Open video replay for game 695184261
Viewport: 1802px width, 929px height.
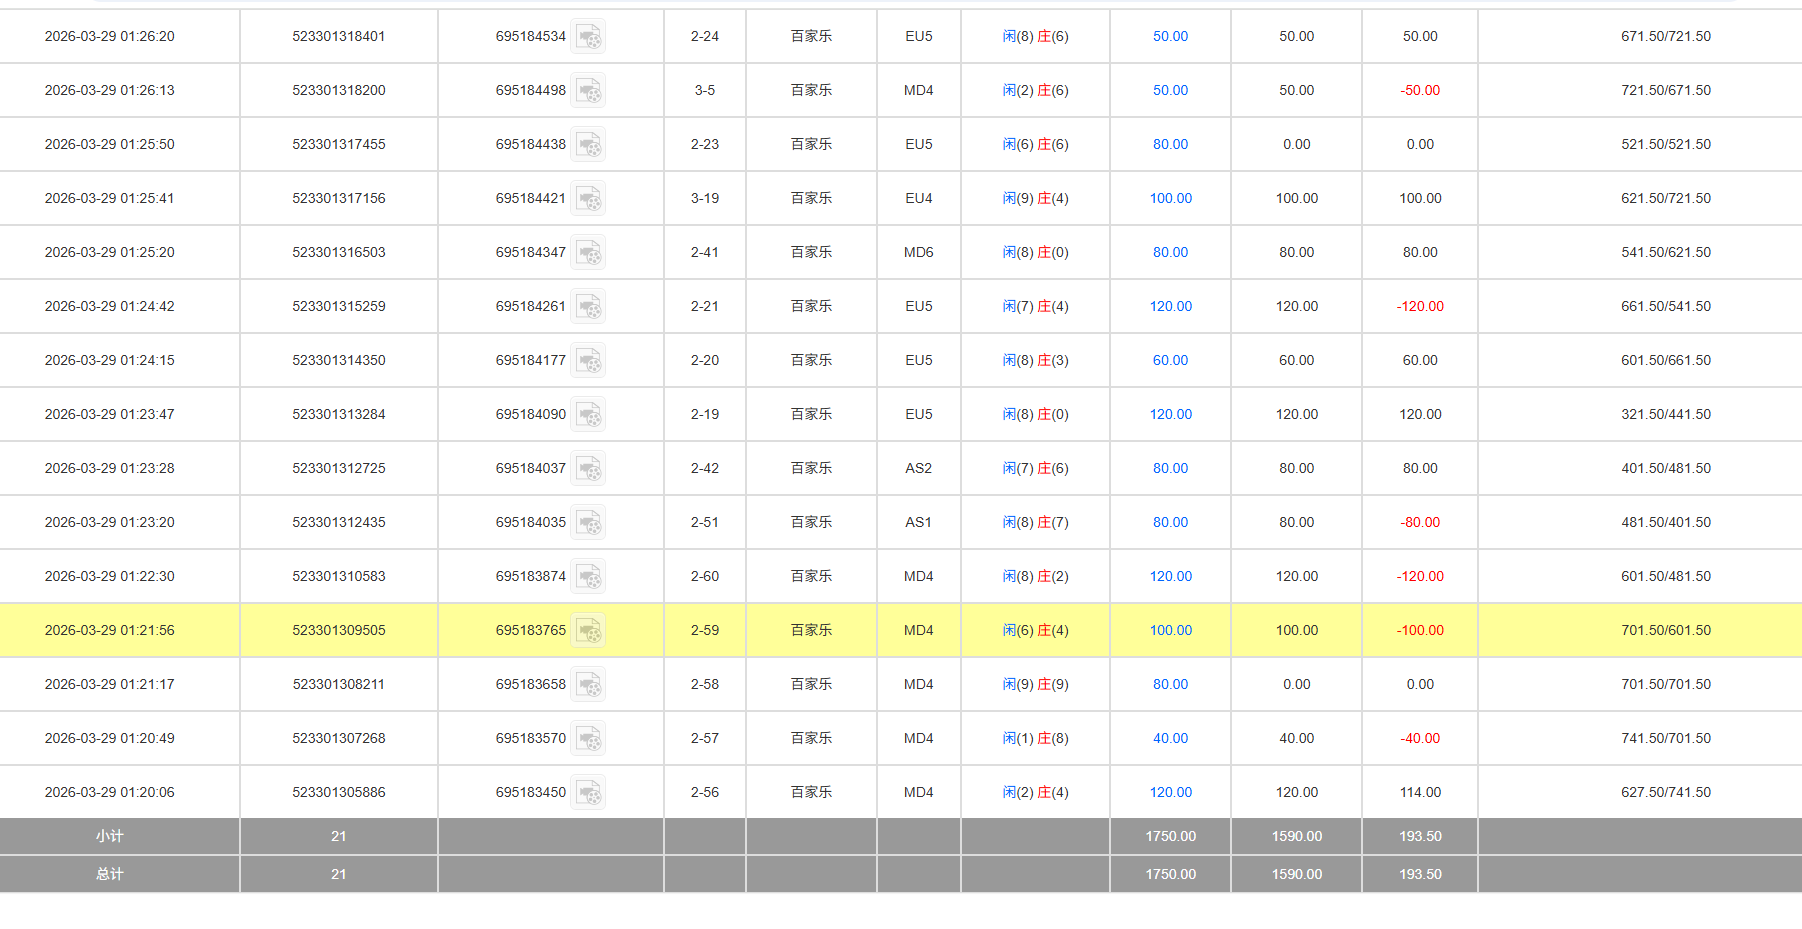pyautogui.click(x=588, y=307)
